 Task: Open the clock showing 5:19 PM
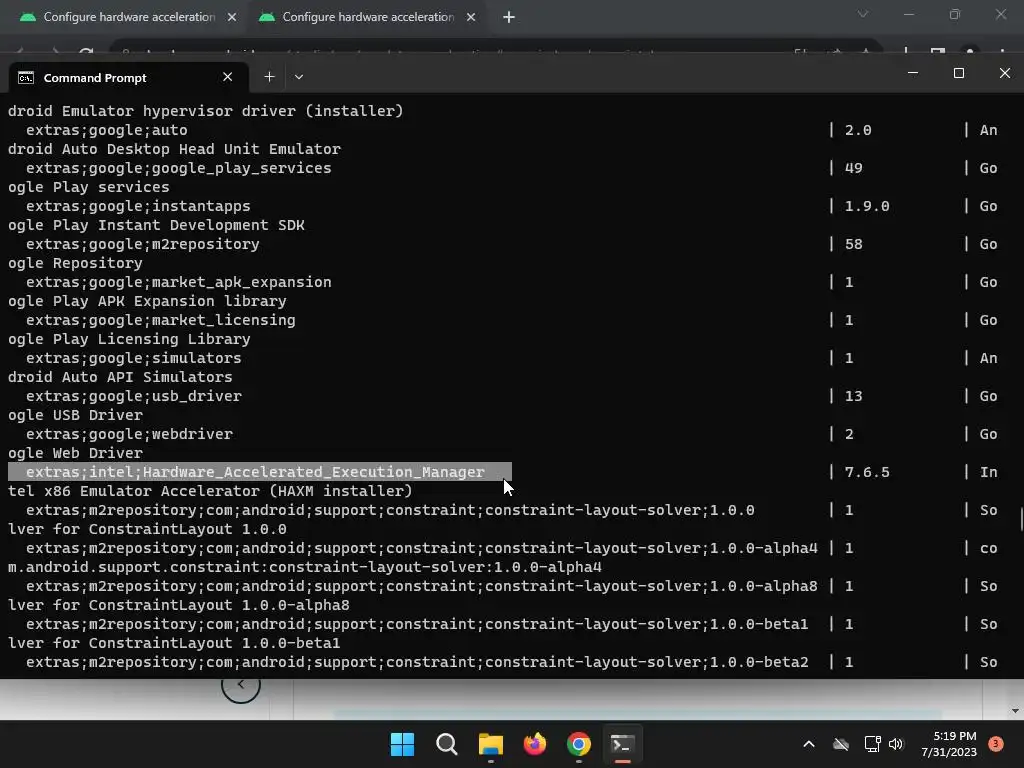pyautogui.click(x=949, y=744)
